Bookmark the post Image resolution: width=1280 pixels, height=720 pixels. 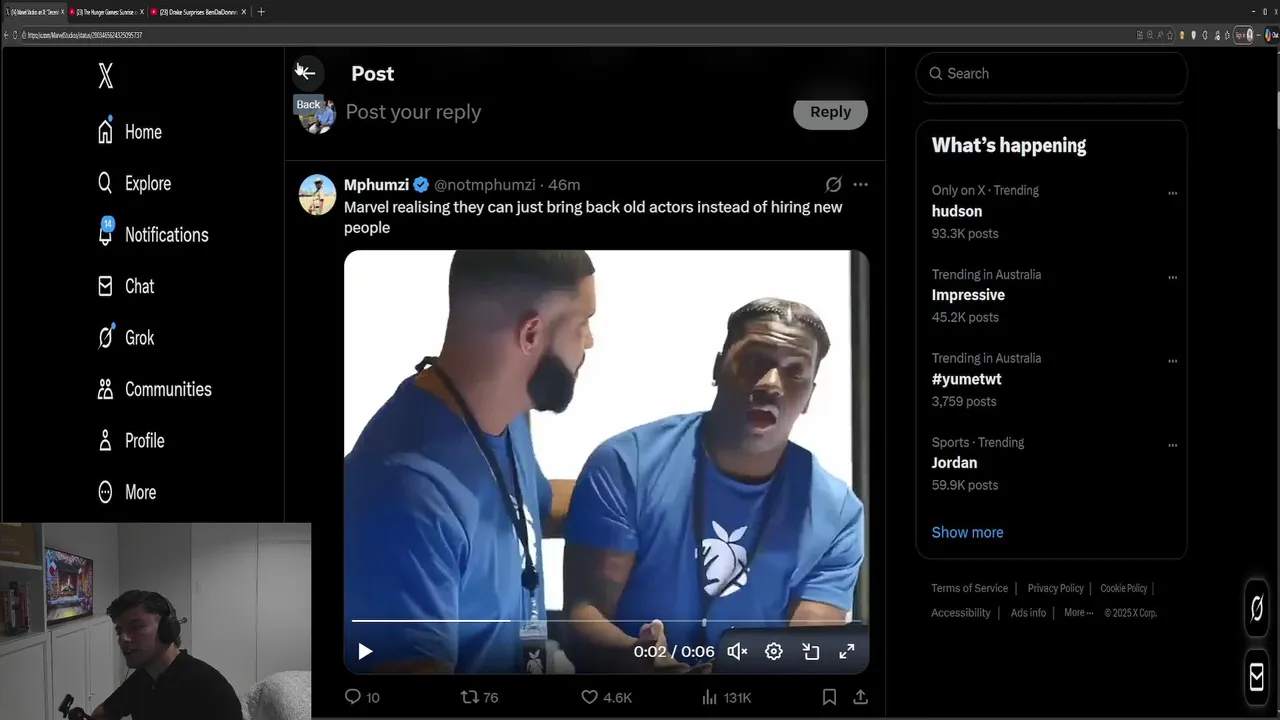(x=829, y=697)
